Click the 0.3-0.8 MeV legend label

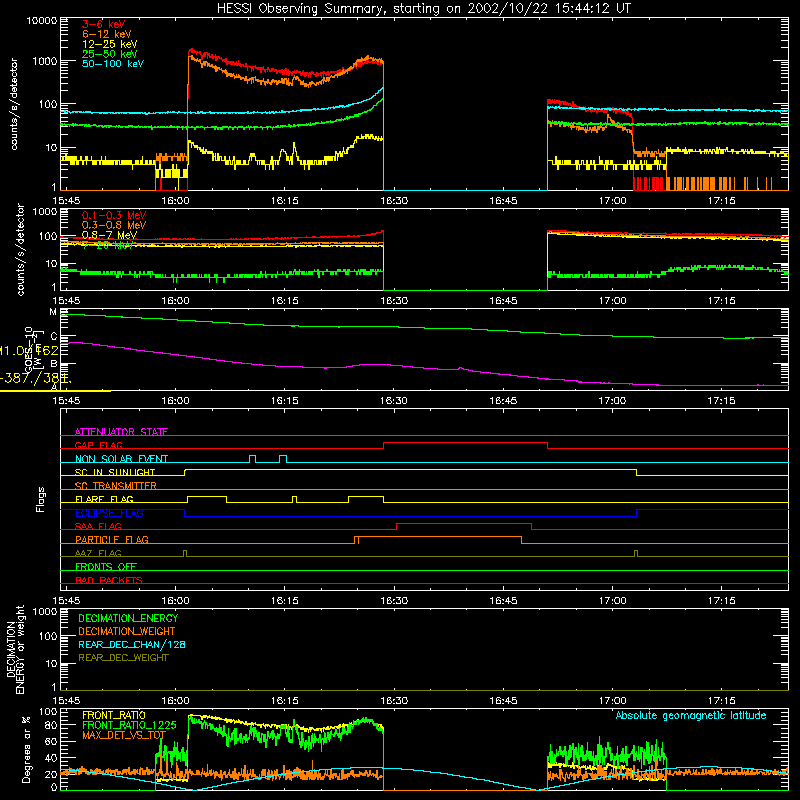pos(114,225)
